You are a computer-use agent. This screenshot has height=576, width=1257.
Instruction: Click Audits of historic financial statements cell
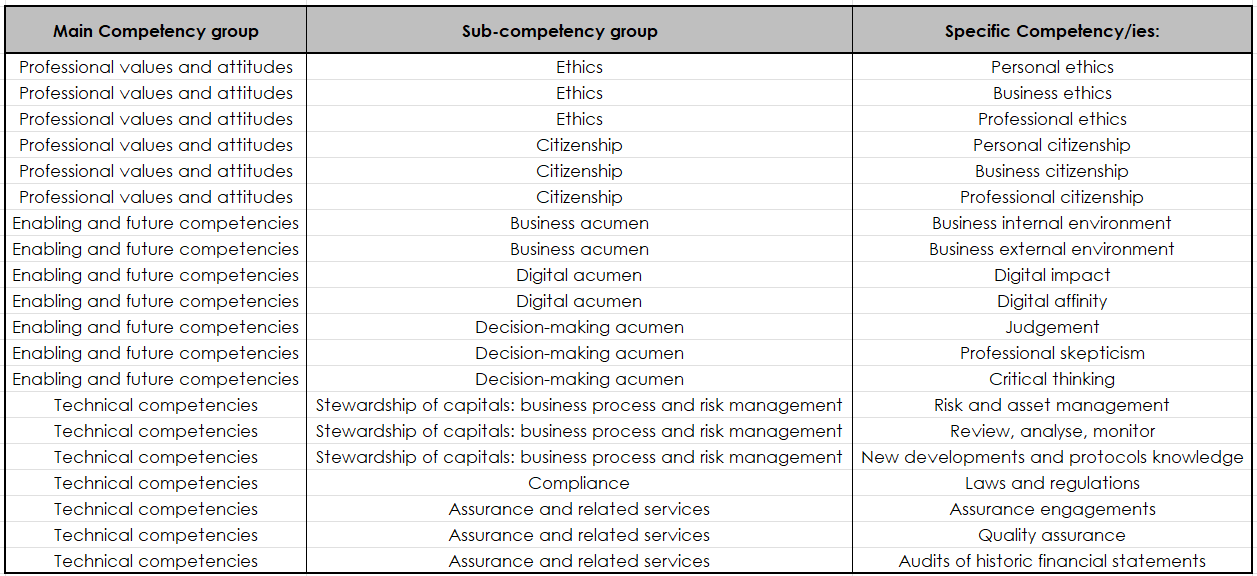pyautogui.click(x=1052, y=561)
